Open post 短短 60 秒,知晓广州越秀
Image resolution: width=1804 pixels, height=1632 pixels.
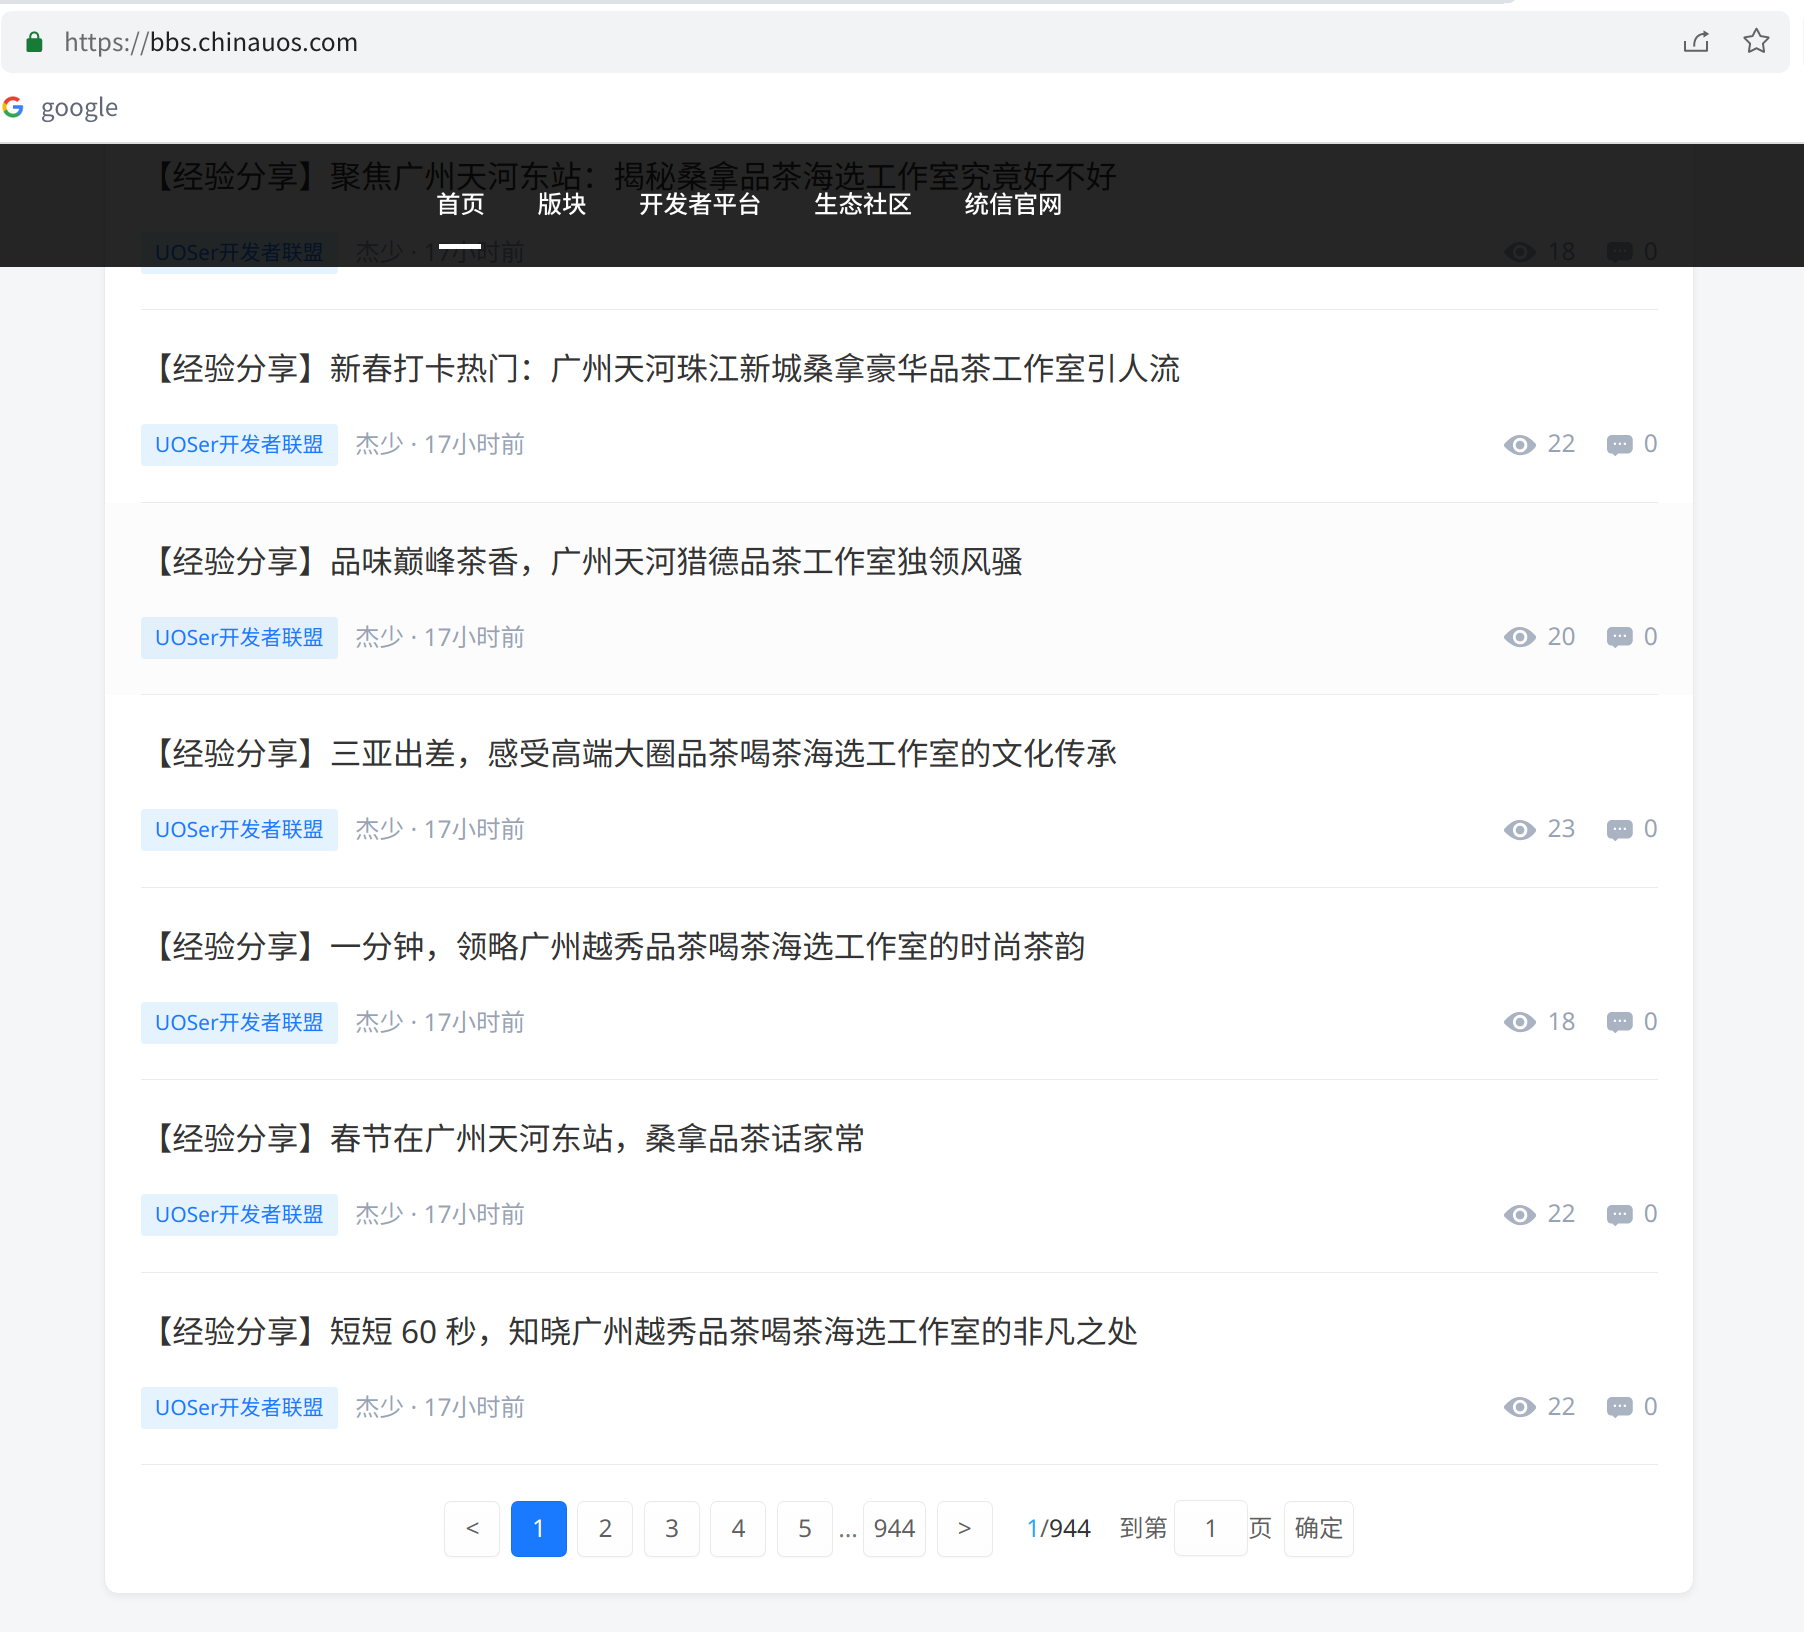pos(640,1332)
